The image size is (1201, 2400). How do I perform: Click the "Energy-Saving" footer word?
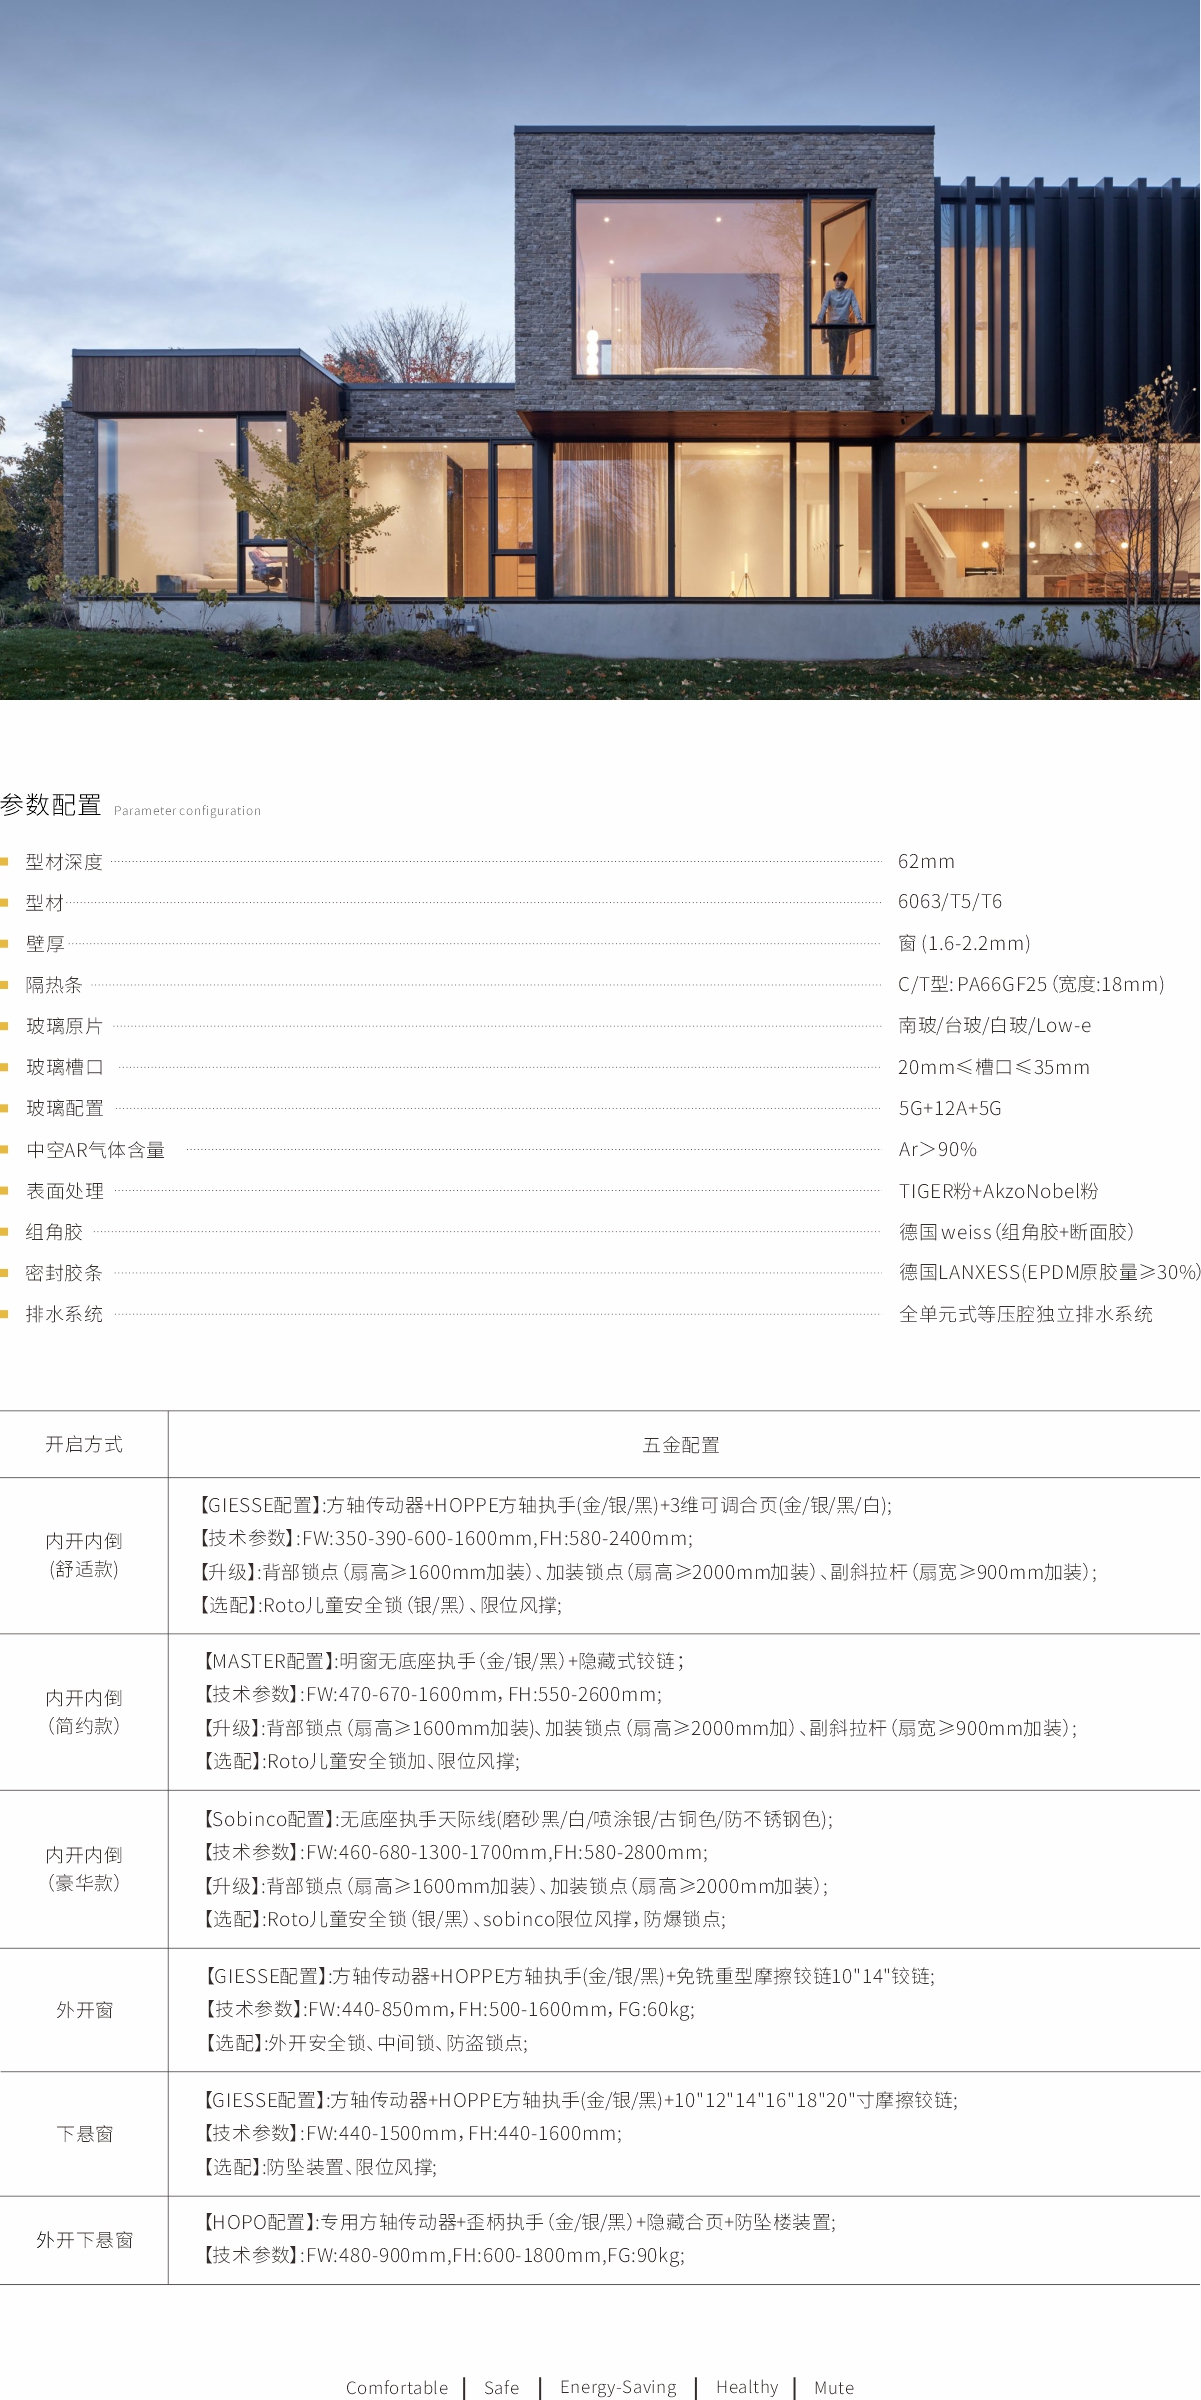point(618,2388)
